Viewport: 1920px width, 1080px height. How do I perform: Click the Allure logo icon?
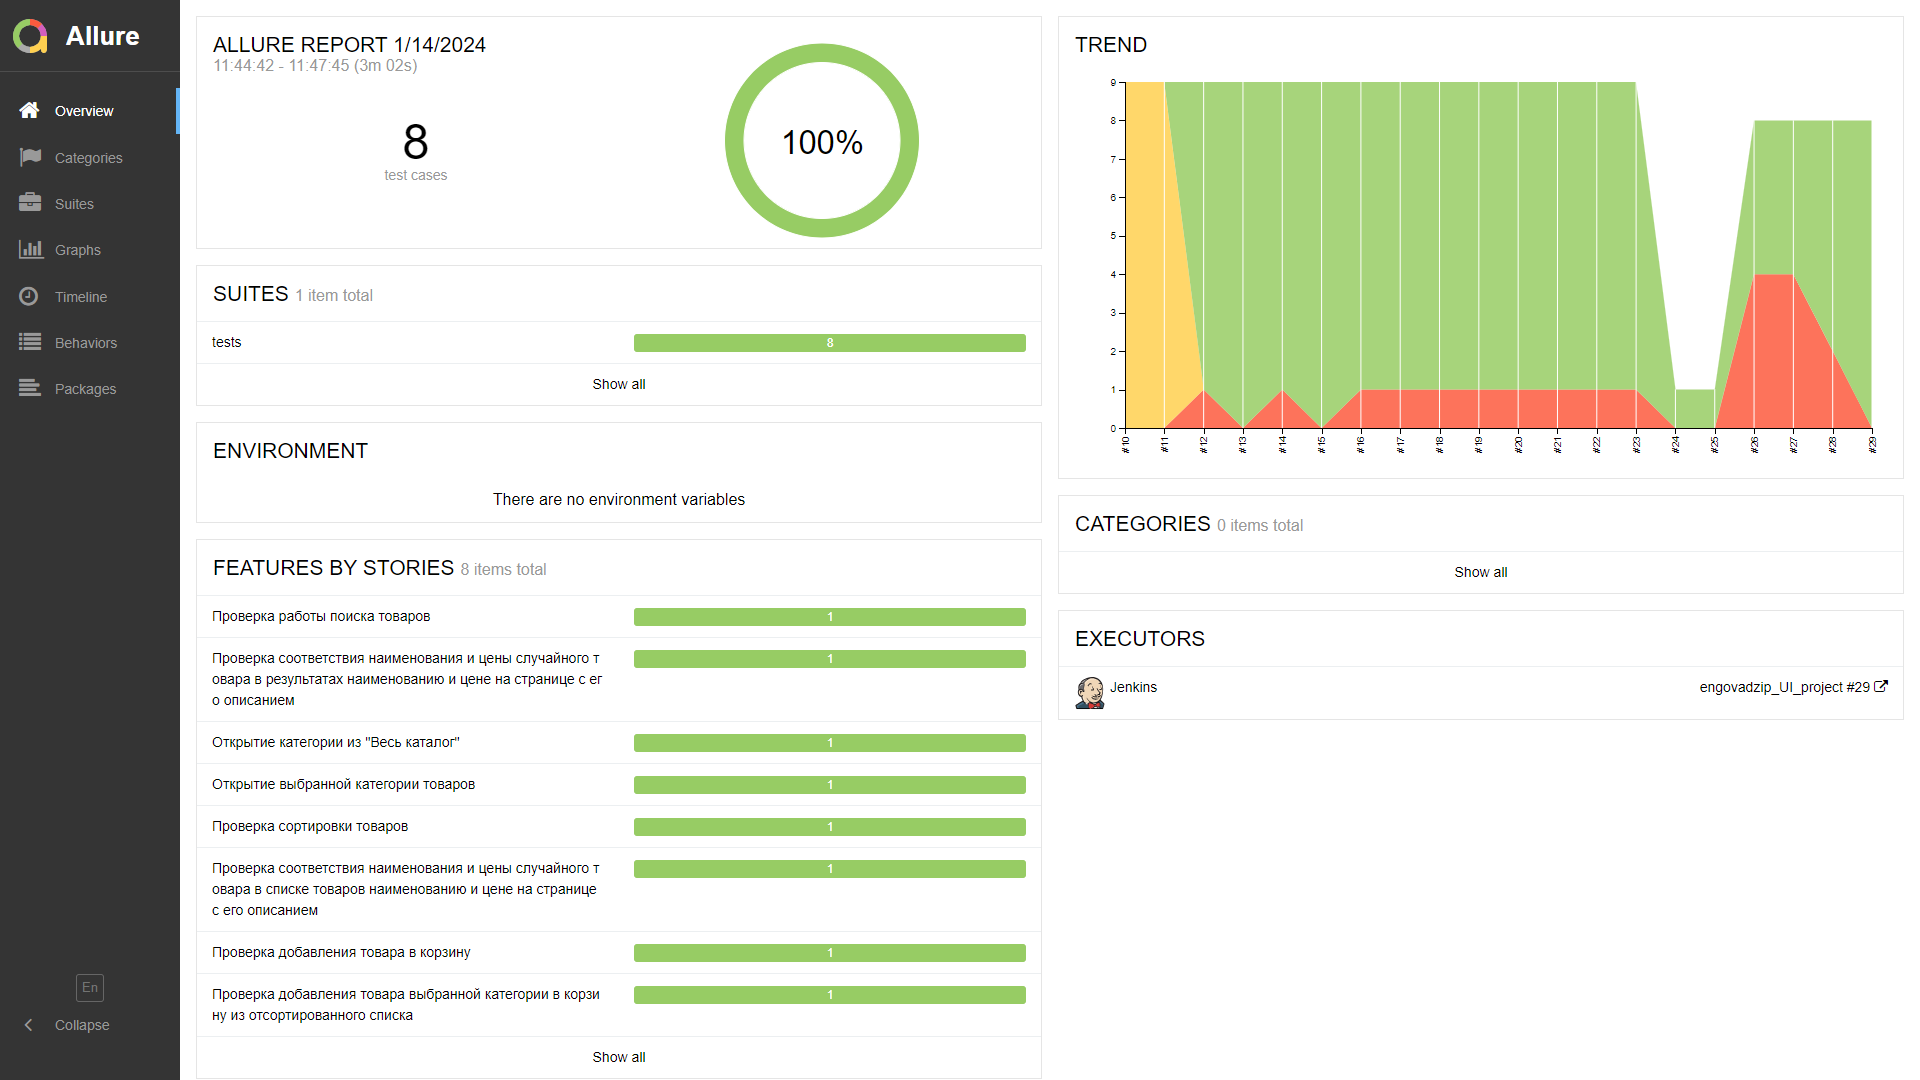coord(30,36)
